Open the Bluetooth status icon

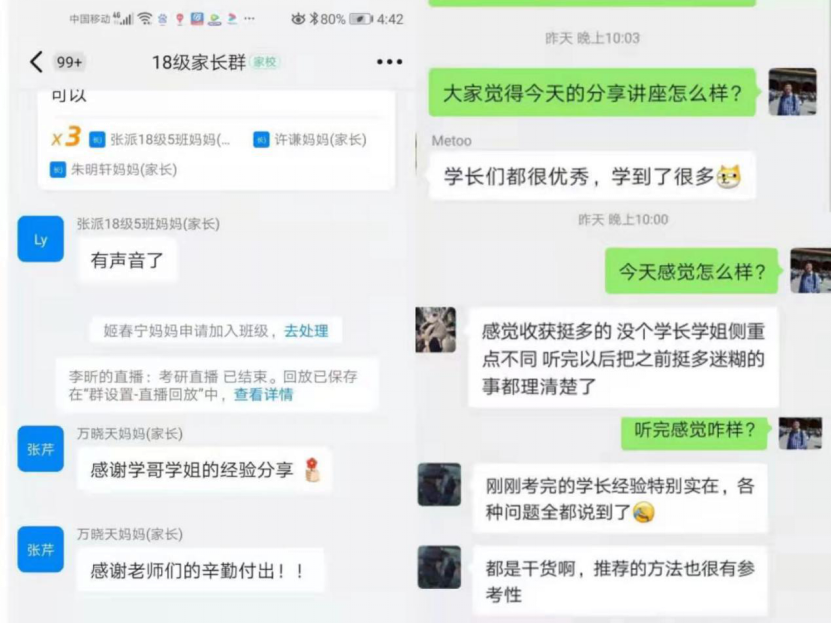(x=314, y=19)
